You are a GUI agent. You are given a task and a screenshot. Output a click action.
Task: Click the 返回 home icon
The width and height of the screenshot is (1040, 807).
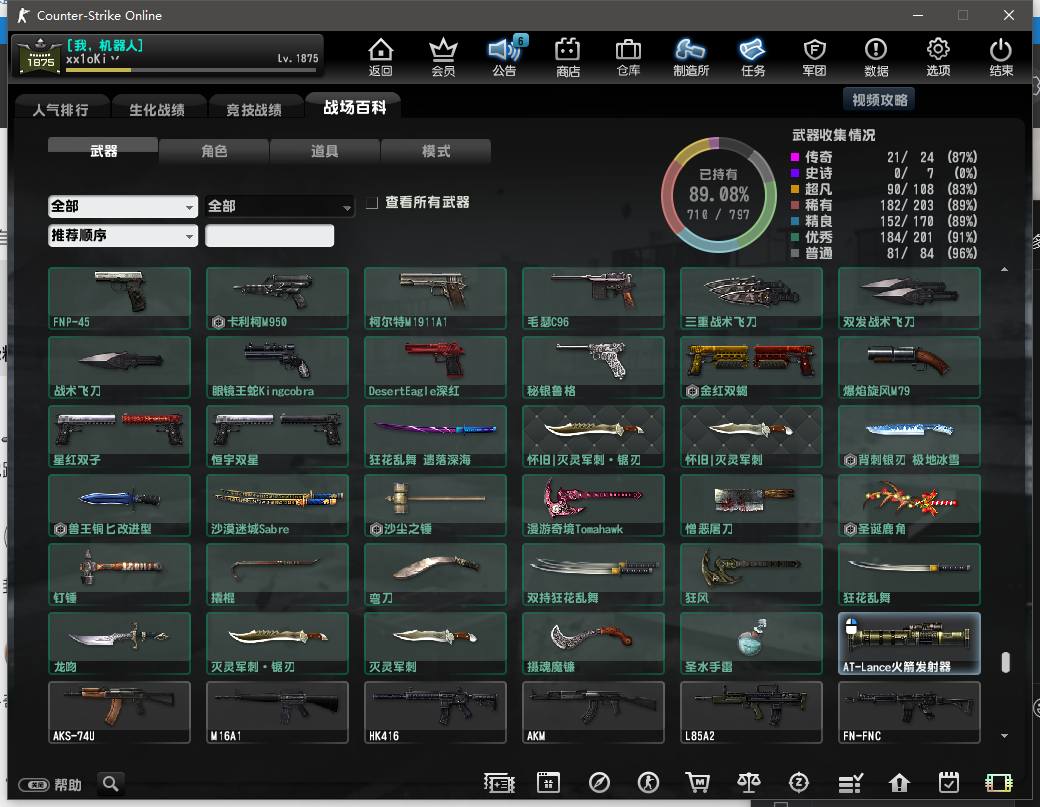(x=381, y=57)
